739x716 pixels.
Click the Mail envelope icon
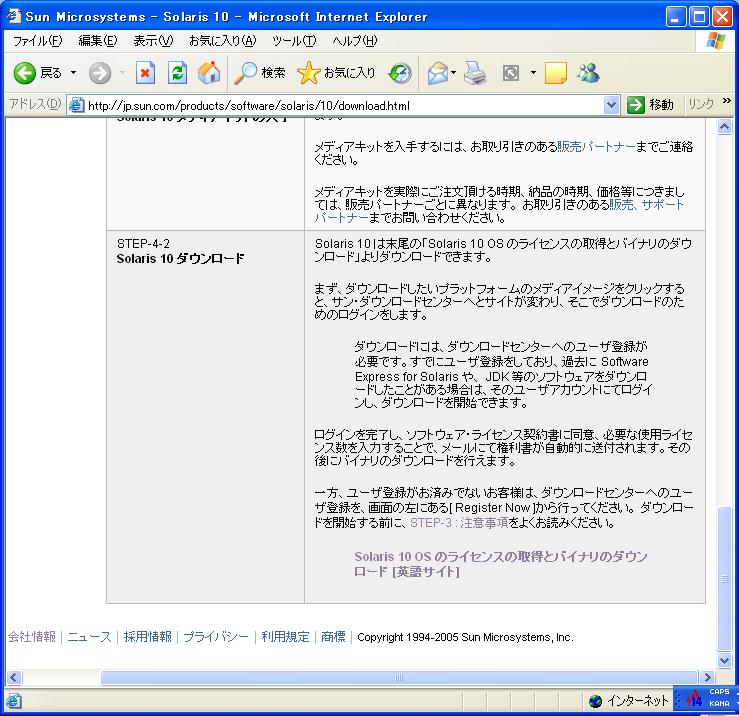[437, 73]
